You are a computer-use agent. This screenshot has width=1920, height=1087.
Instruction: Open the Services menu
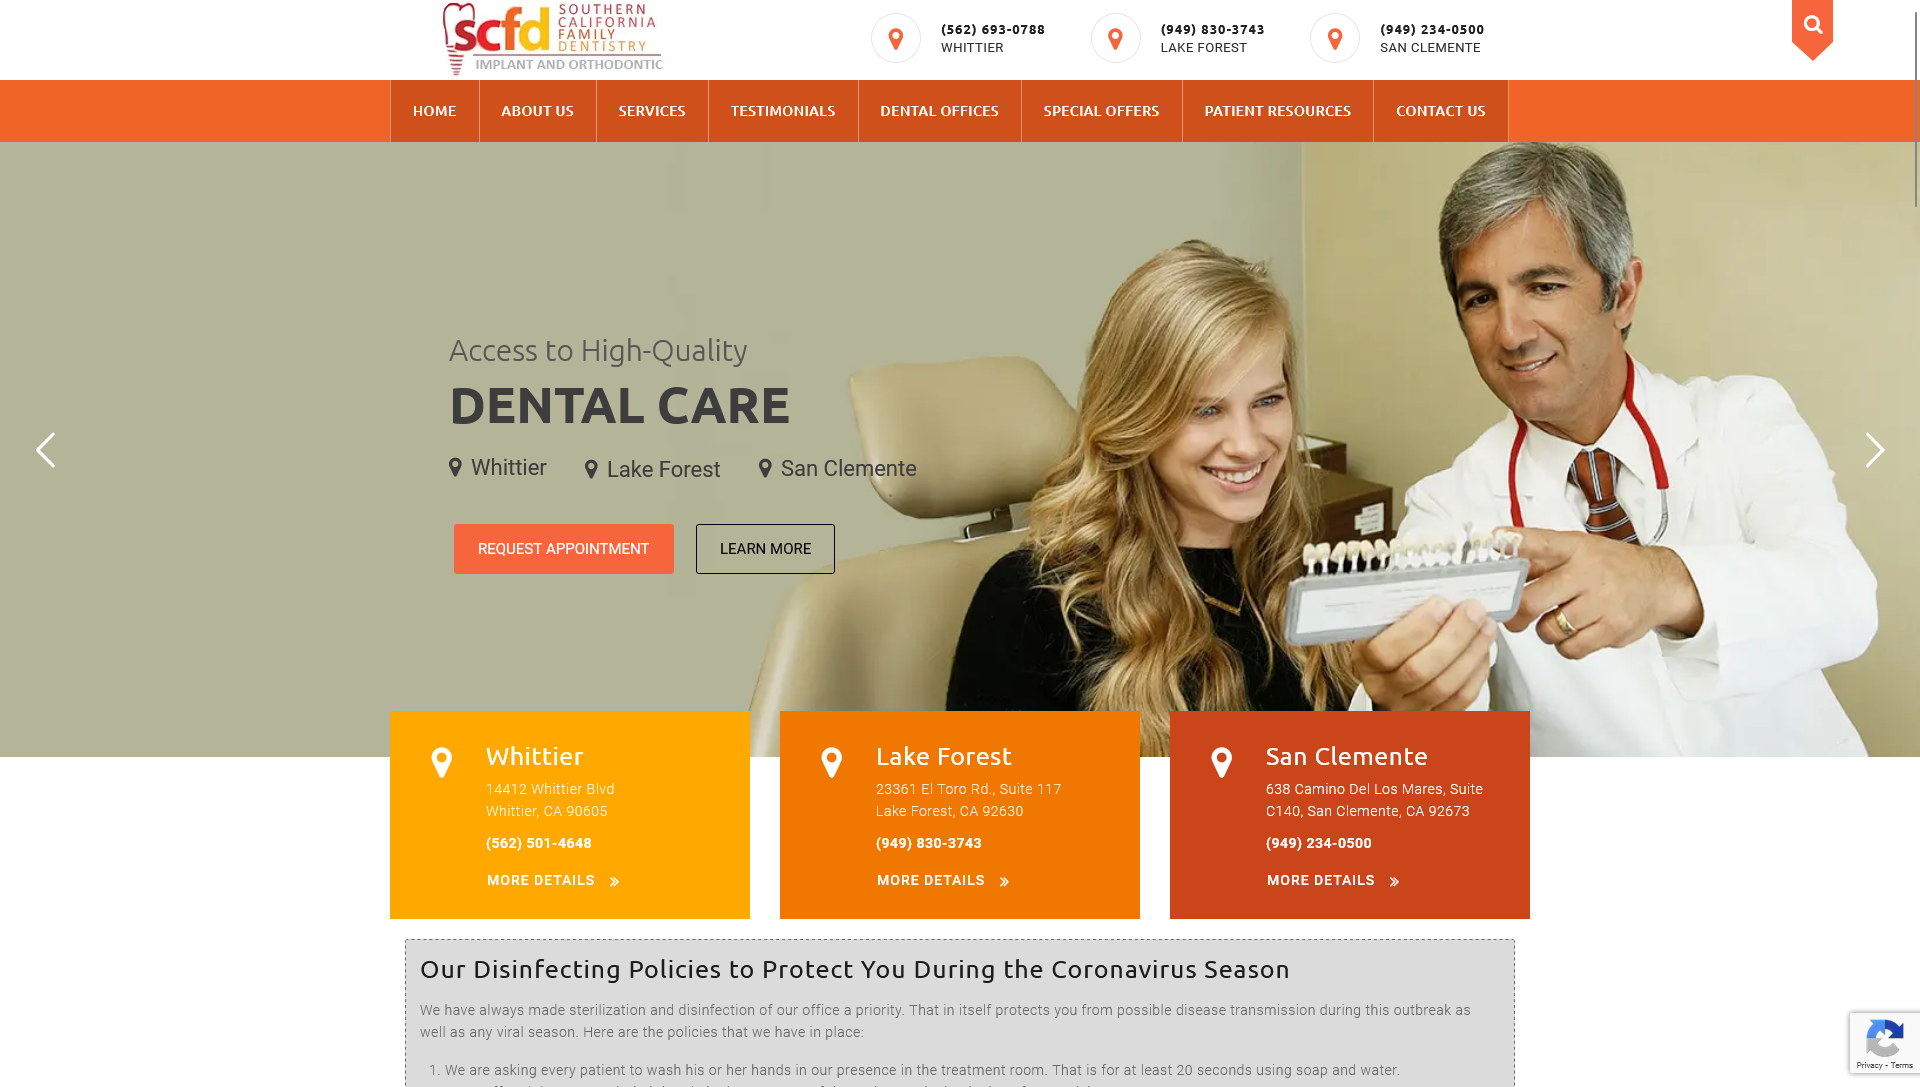point(652,111)
